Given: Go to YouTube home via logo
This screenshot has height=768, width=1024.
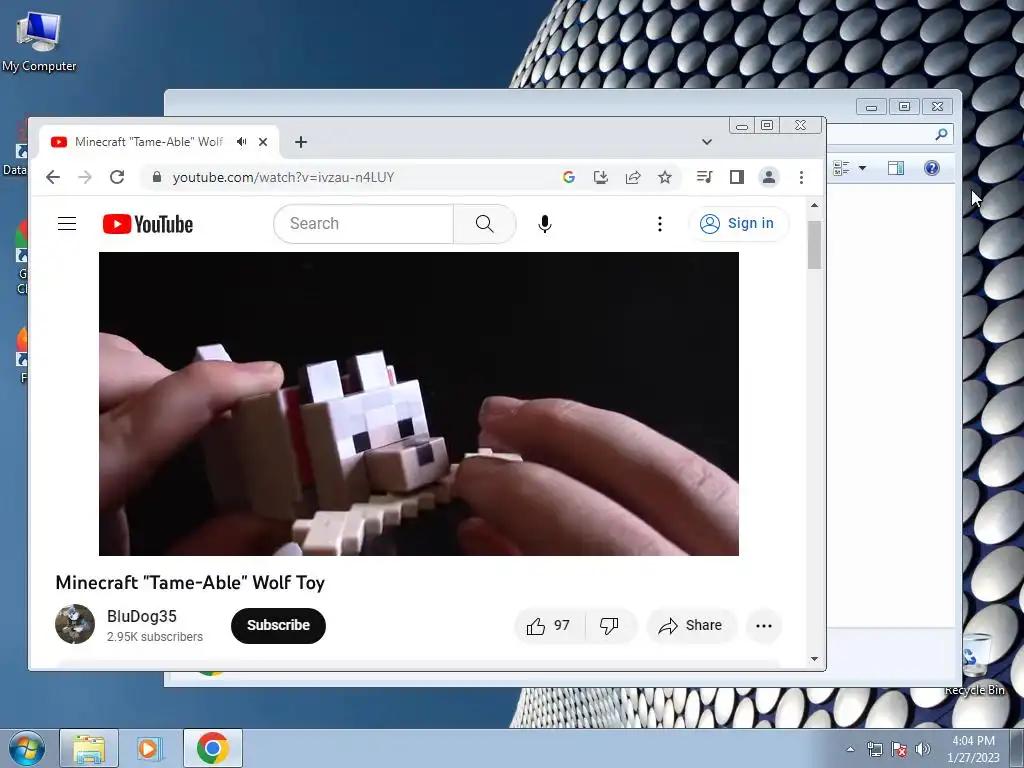Looking at the screenshot, I should (x=148, y=224).
